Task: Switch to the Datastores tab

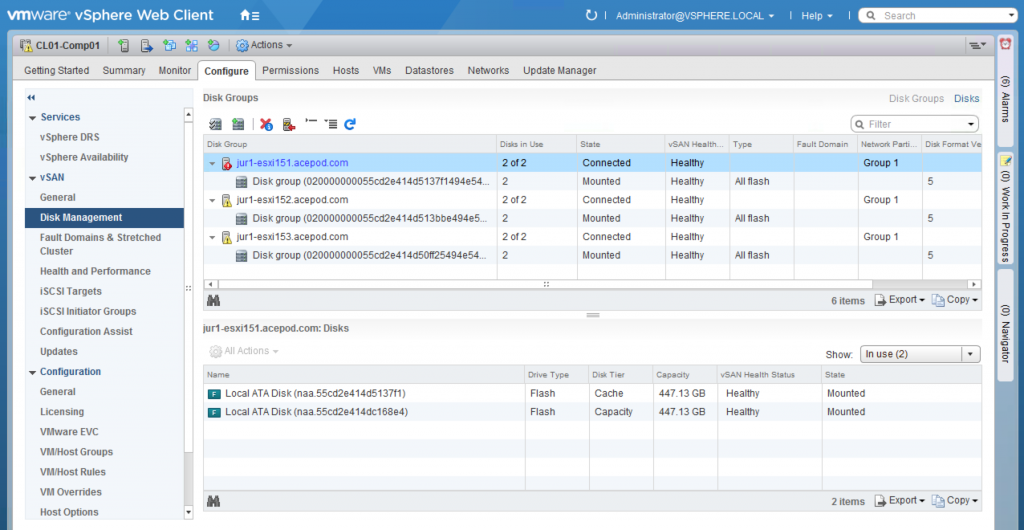Action: tap(429, 70)
